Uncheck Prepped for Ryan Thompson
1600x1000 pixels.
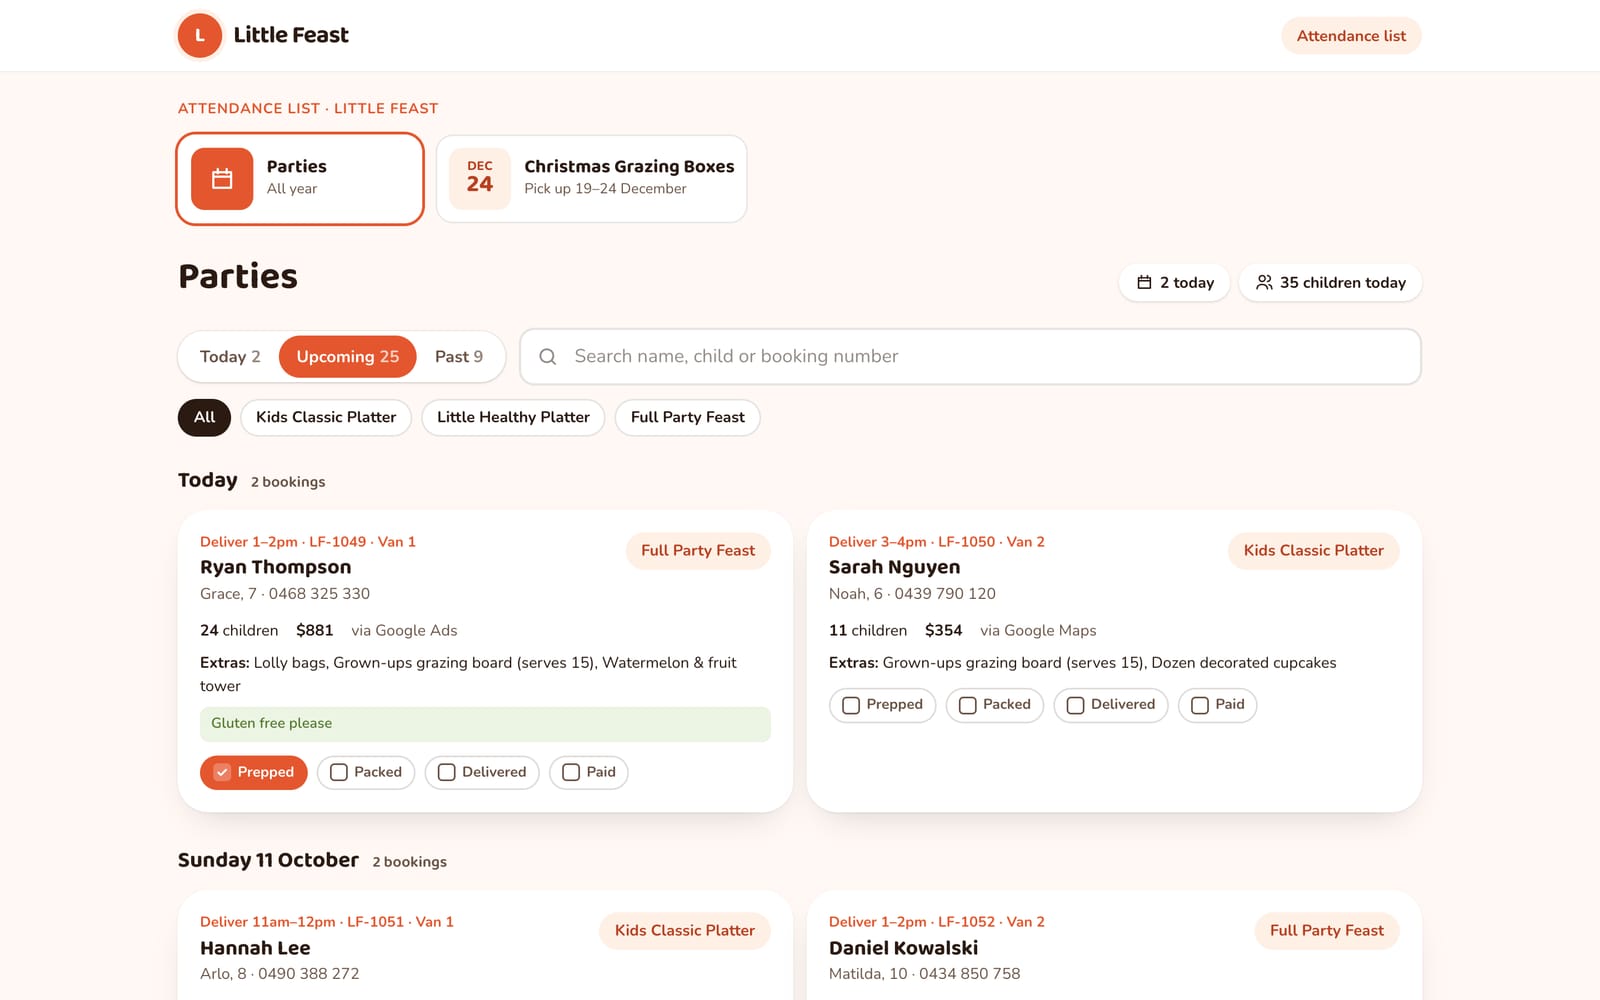[x=254, y=772]
